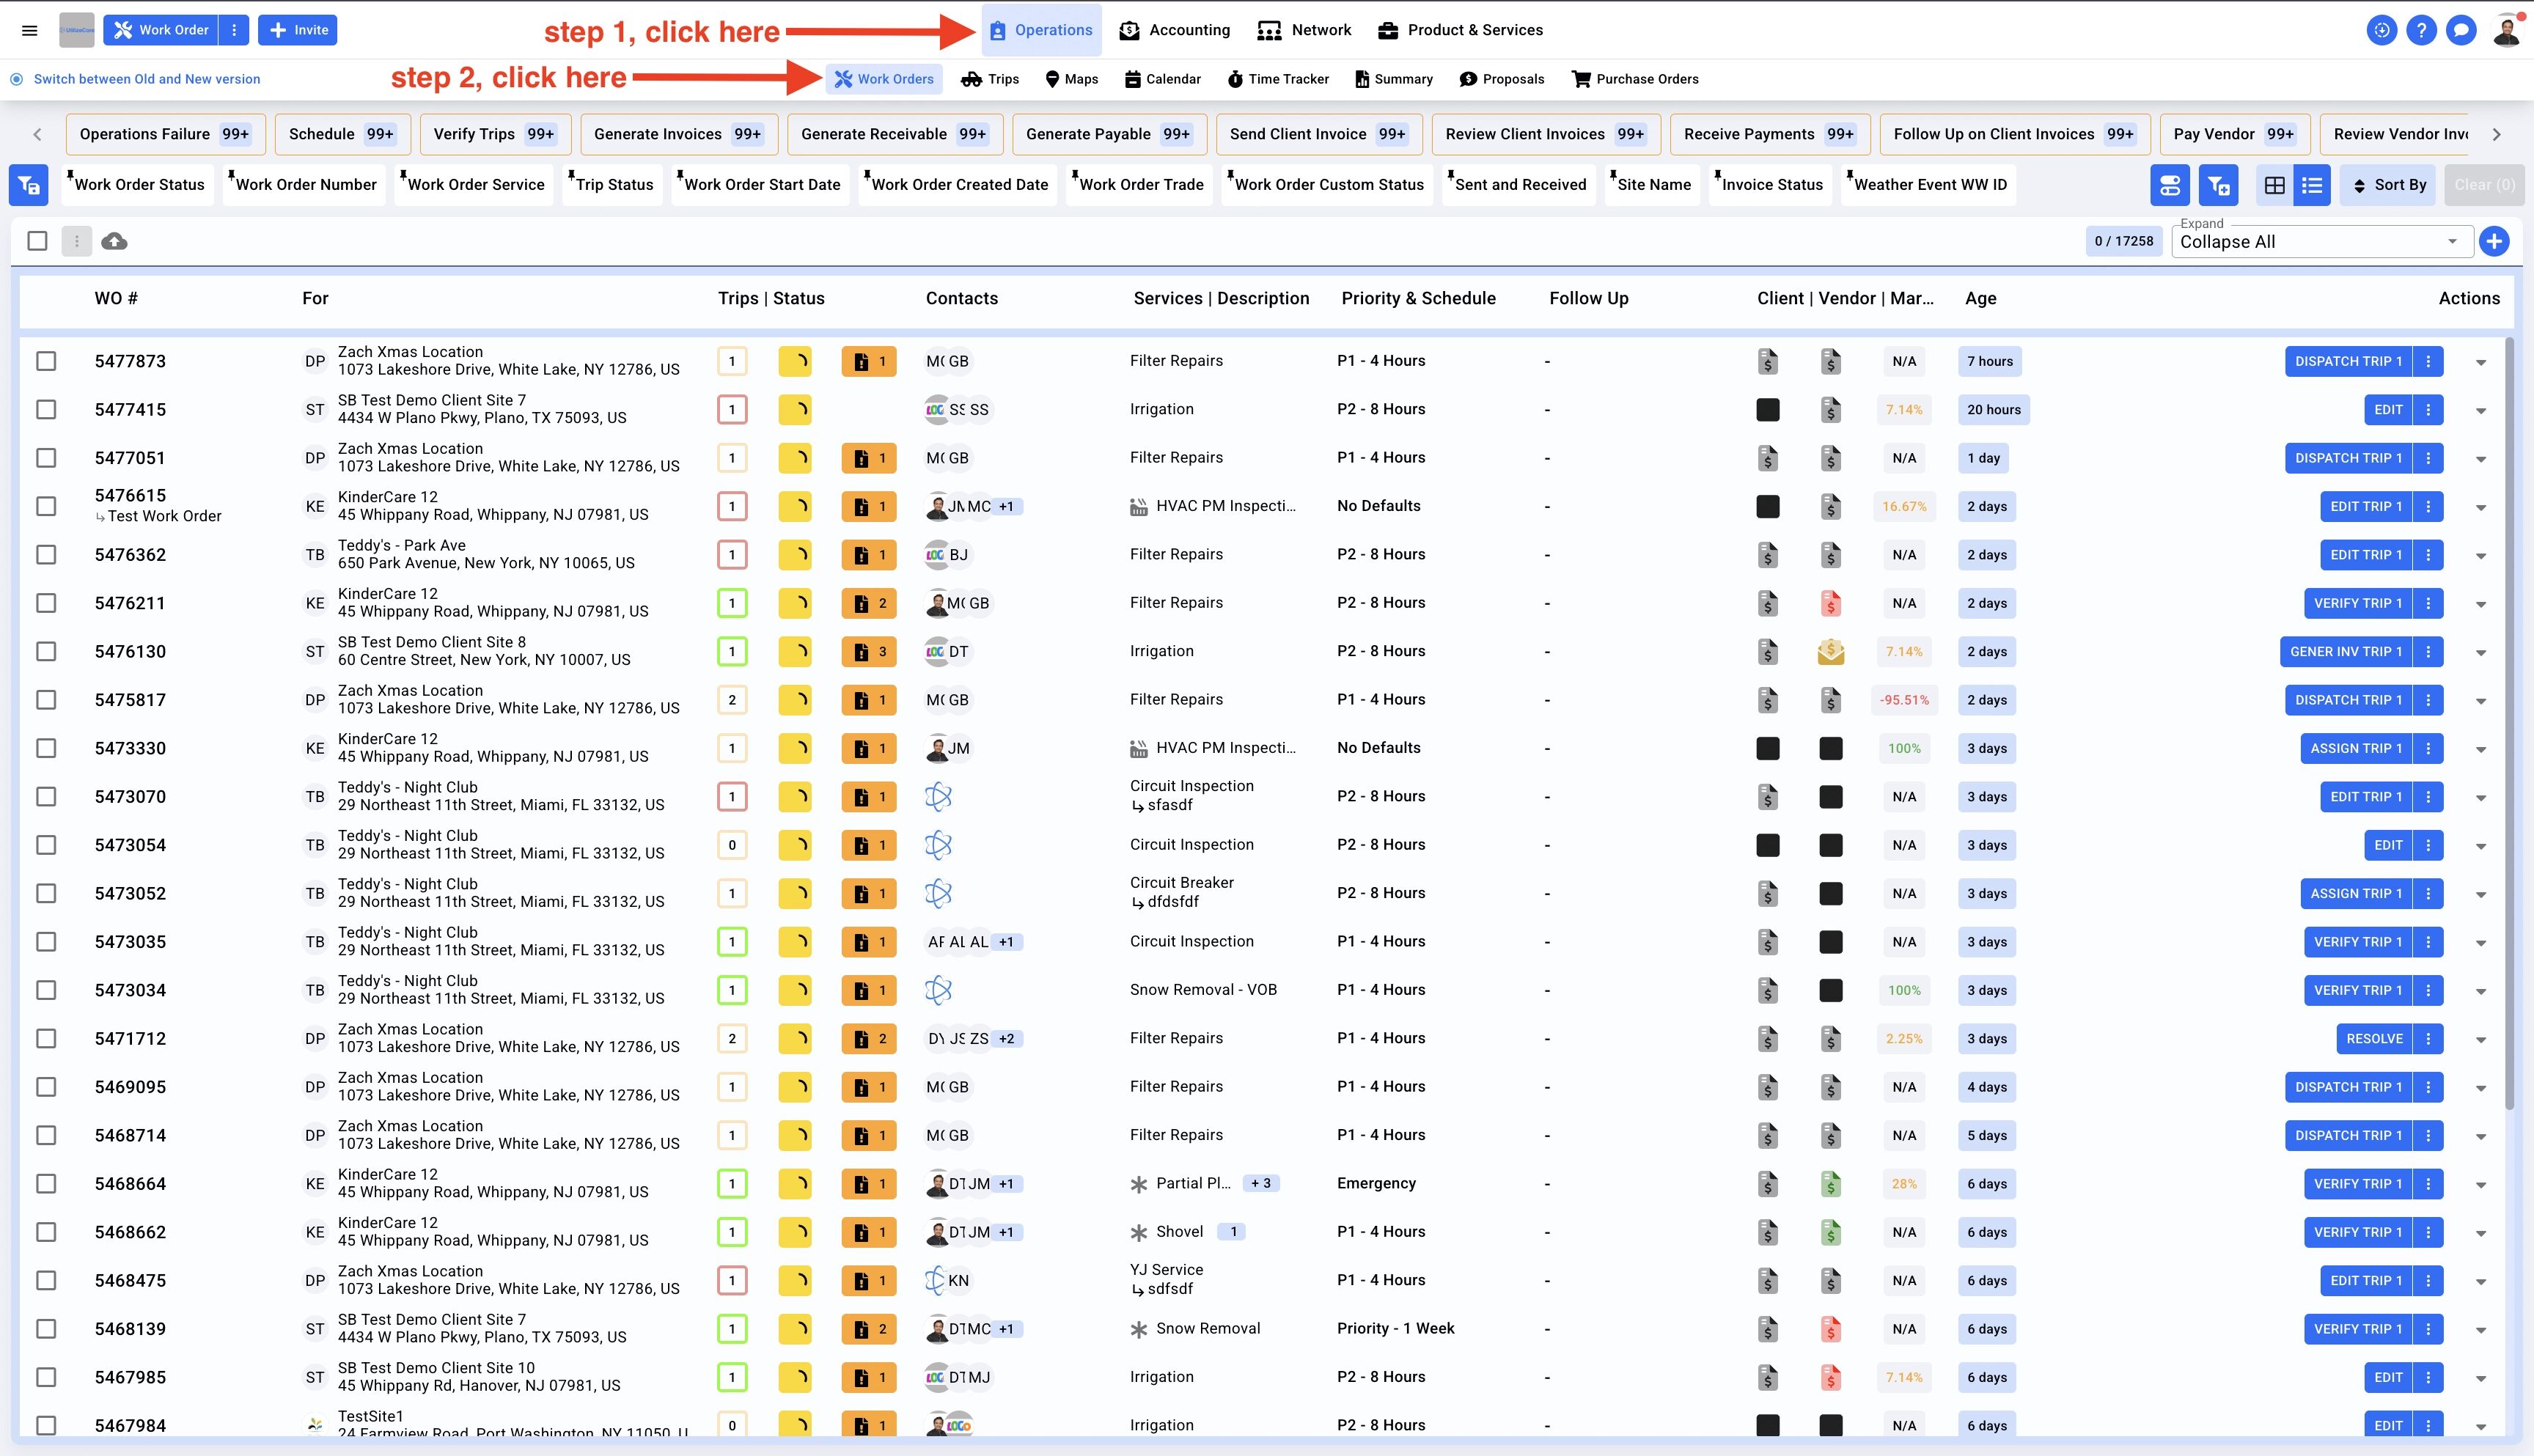Open the Collapse All expand dropdown

pos(2320,242)
